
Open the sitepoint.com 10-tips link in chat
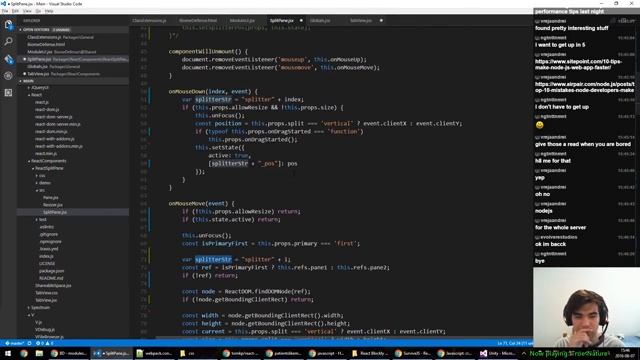tap(578, 64)
